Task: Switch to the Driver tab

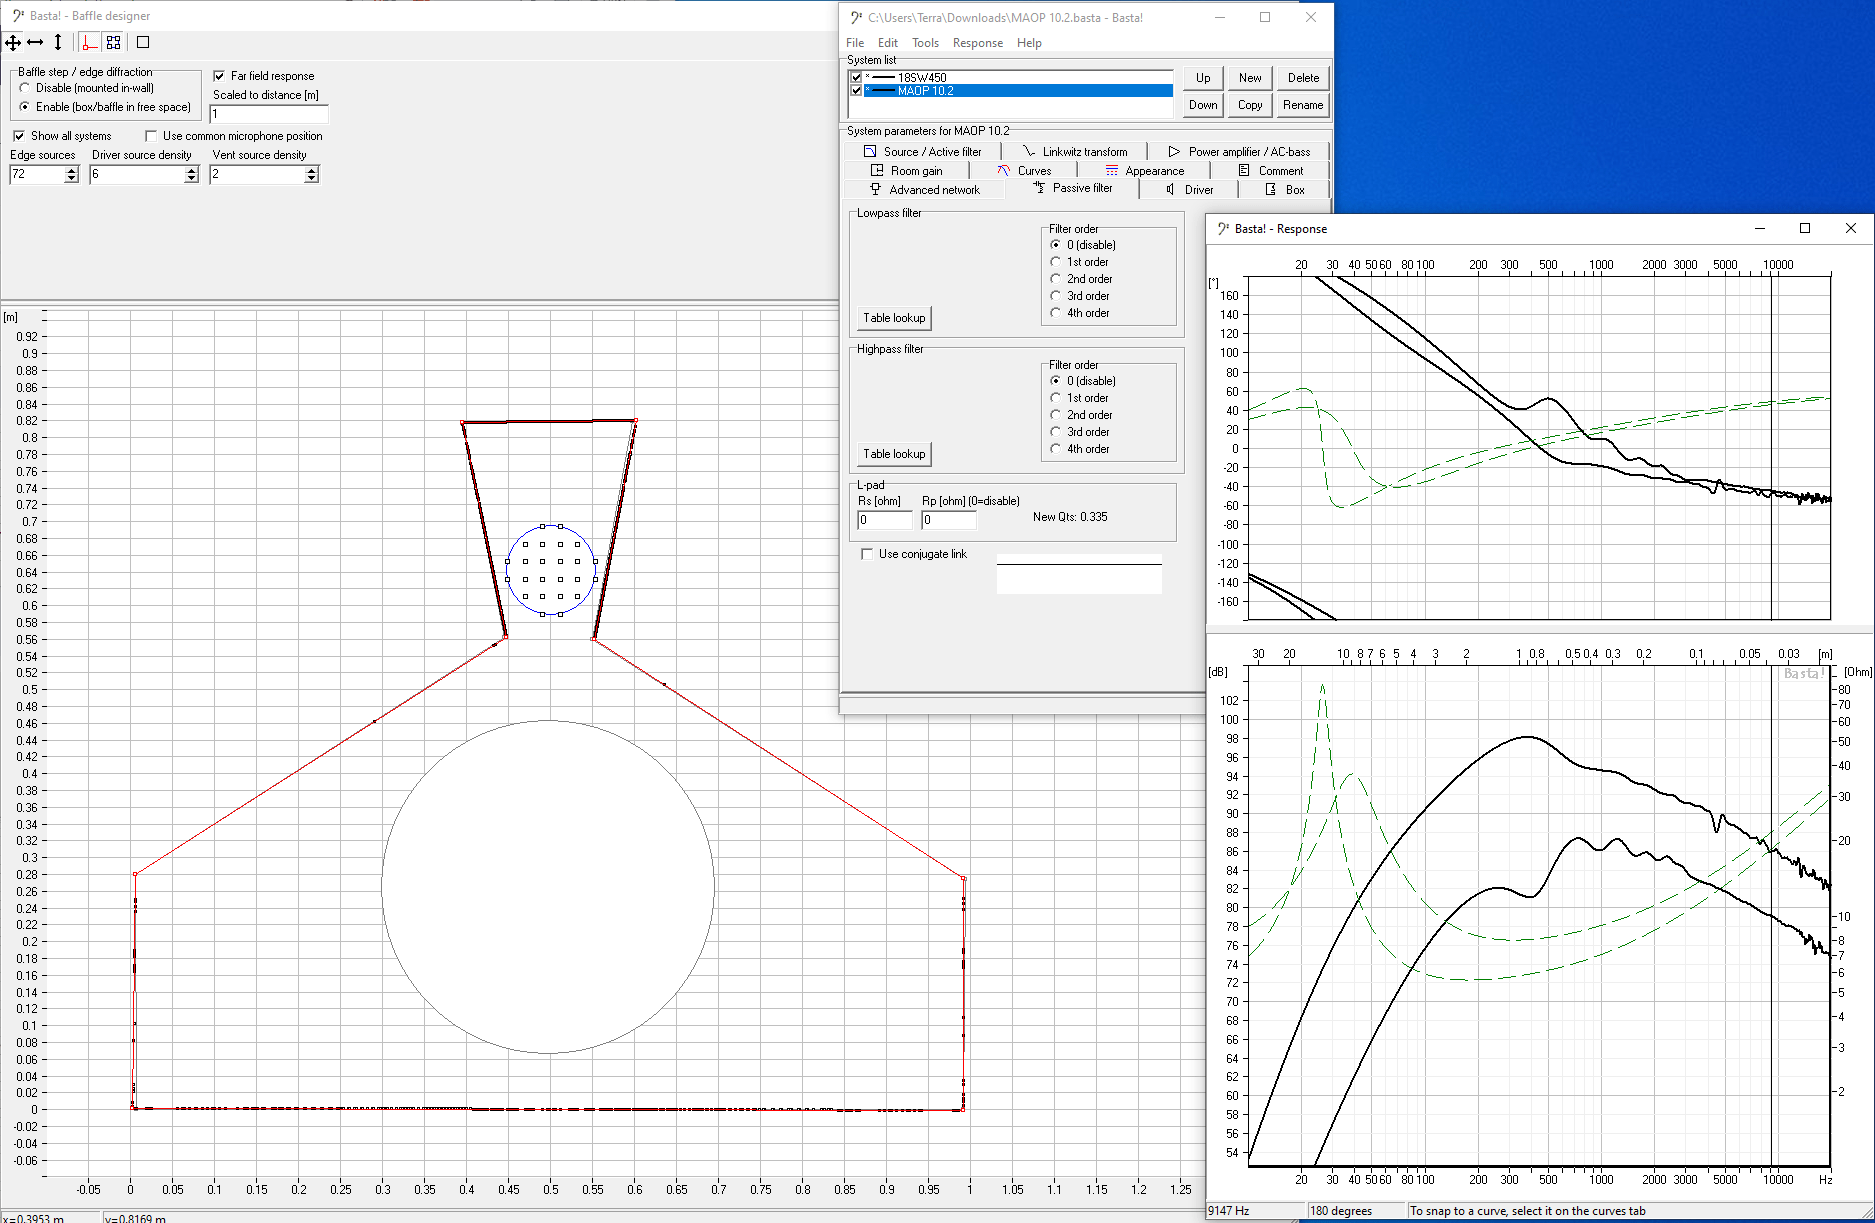Action: click(1189, 190)
